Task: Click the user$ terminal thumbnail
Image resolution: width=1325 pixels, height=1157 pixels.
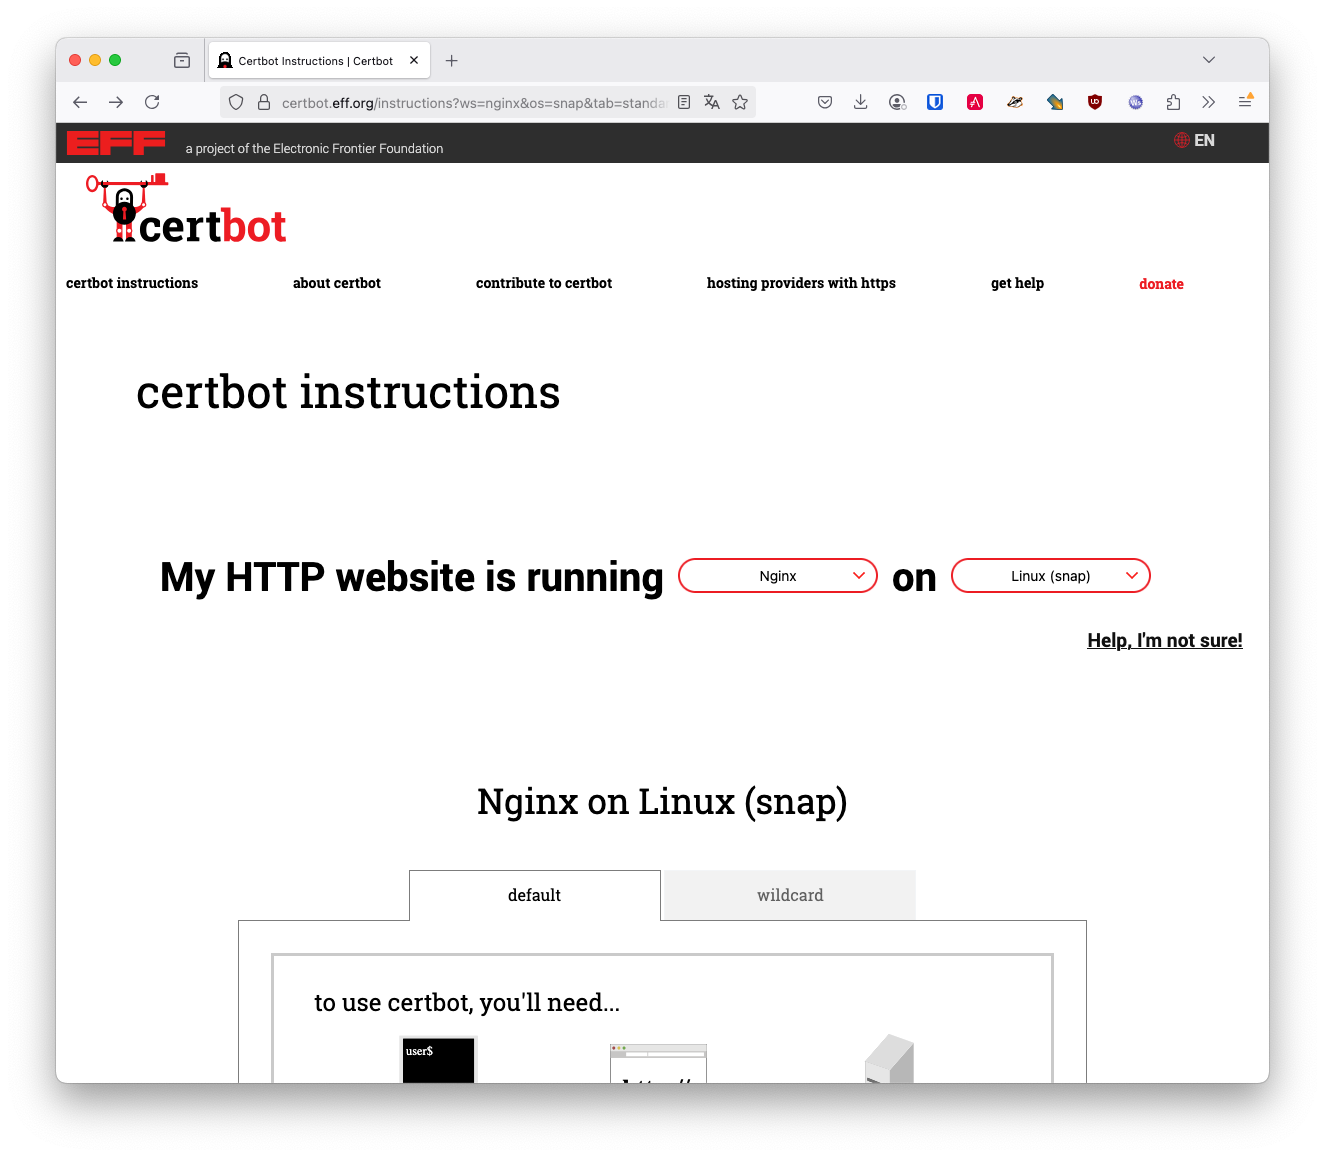Action: pos(438,1060)
